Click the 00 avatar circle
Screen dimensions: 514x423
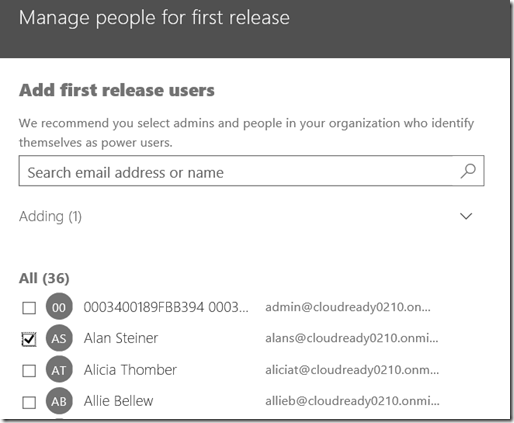59,307
